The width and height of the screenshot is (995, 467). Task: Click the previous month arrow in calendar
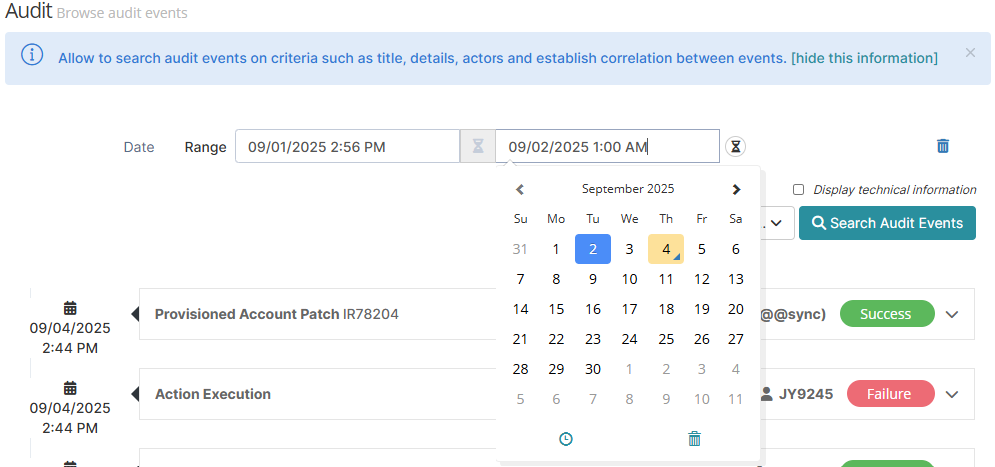coord(520,189)
